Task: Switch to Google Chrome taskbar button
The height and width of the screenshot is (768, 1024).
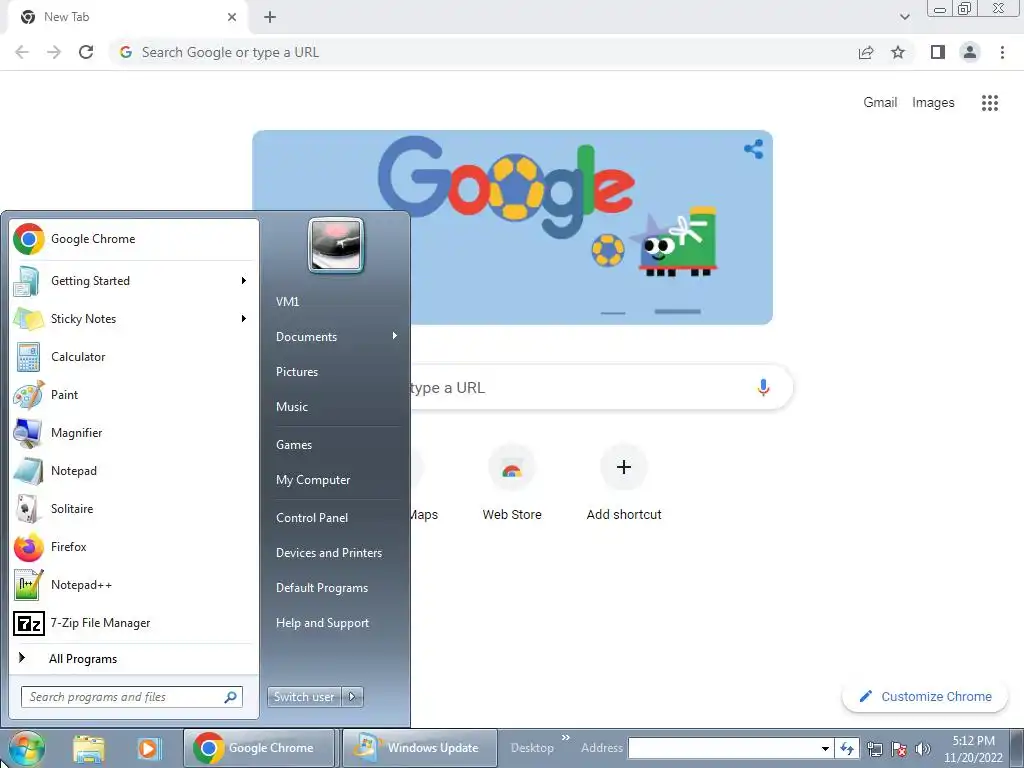Action: click(259, 748)
